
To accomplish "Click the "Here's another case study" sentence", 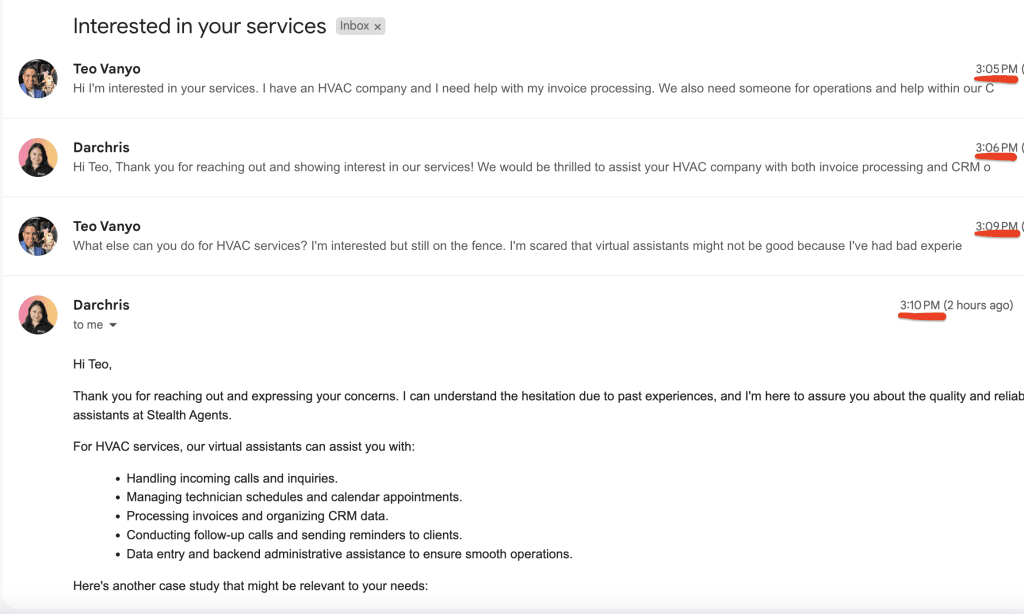I will [250, 585].
